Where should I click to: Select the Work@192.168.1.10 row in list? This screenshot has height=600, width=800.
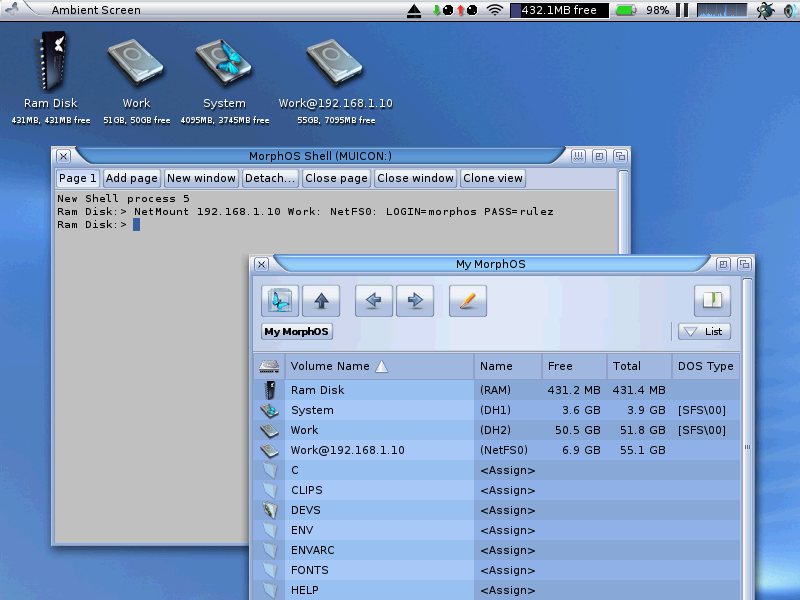pyautogui.click(x=496, y=450)
